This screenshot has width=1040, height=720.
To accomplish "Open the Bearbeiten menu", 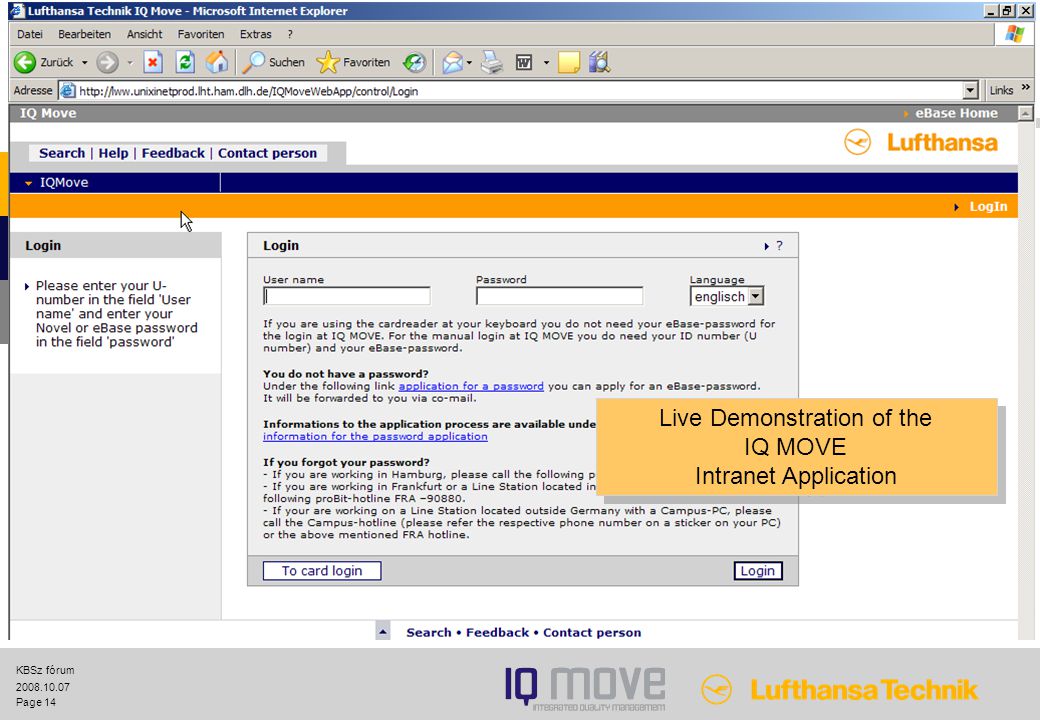I will (x=84, y=34).
